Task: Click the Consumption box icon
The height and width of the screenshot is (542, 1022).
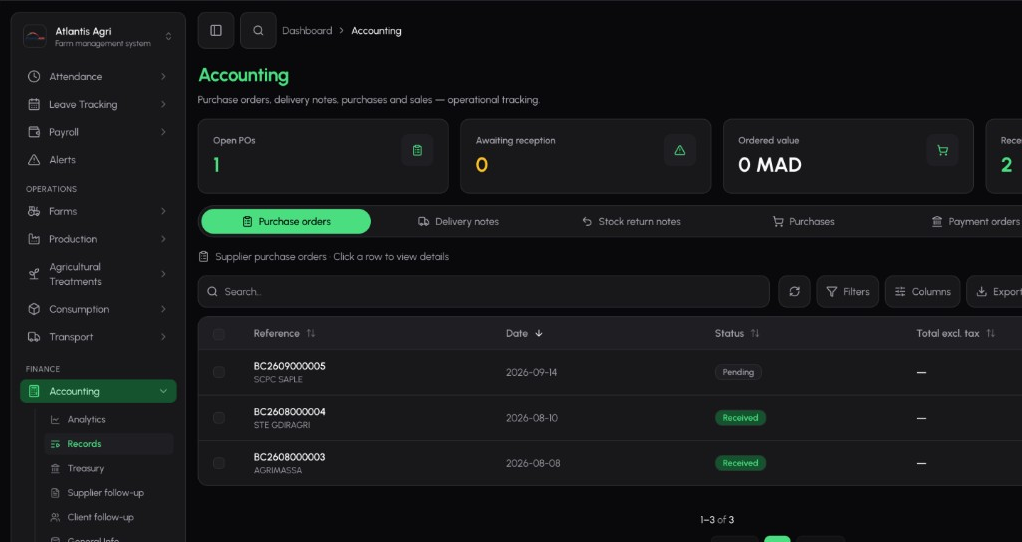Action: click(34, 309)
